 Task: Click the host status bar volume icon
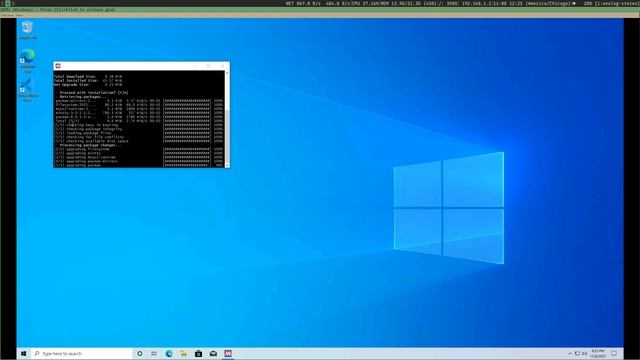[x=574, y=3]
